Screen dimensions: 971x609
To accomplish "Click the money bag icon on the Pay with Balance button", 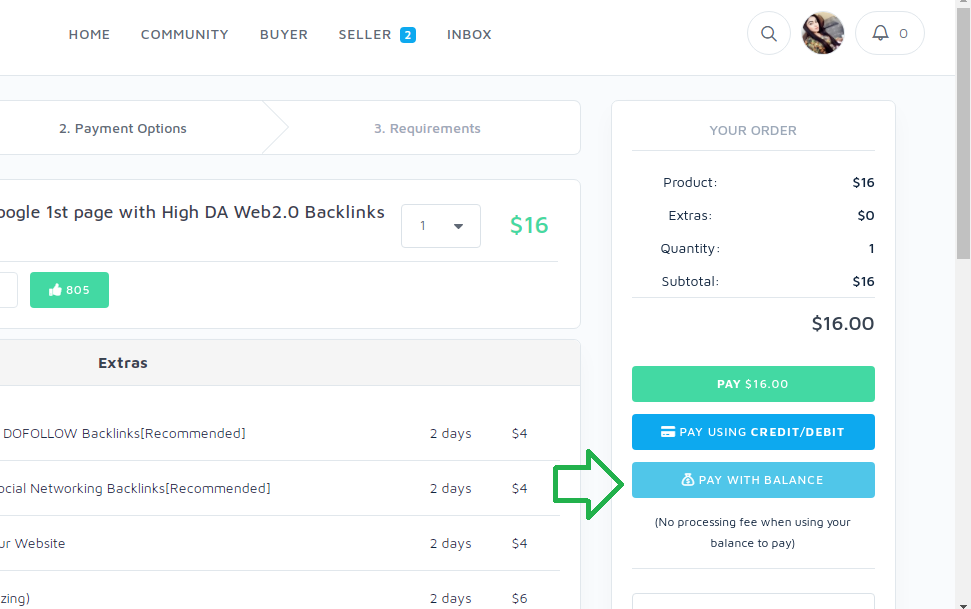I will [688, 480].
